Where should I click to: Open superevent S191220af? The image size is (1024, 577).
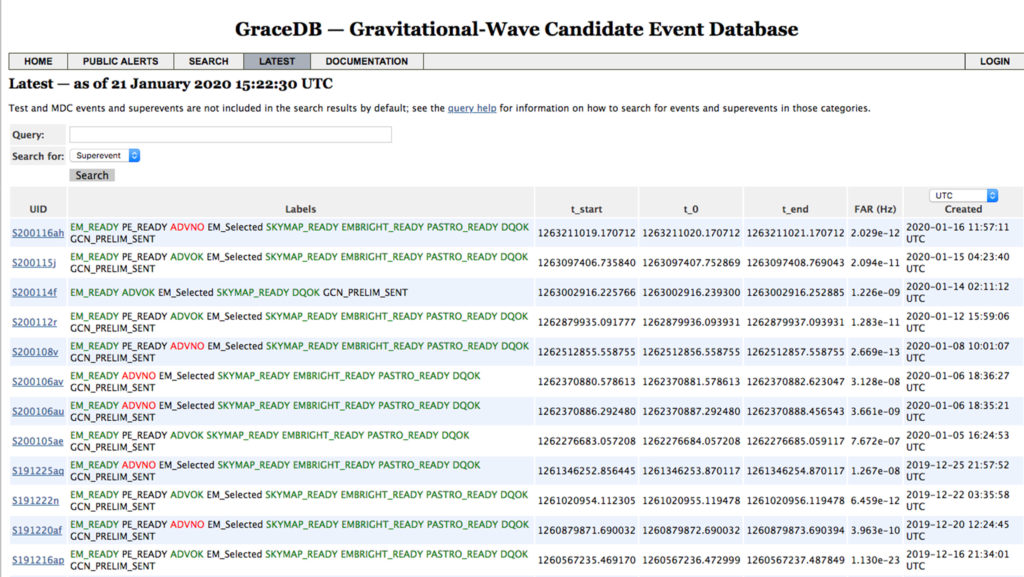[37, 531]
